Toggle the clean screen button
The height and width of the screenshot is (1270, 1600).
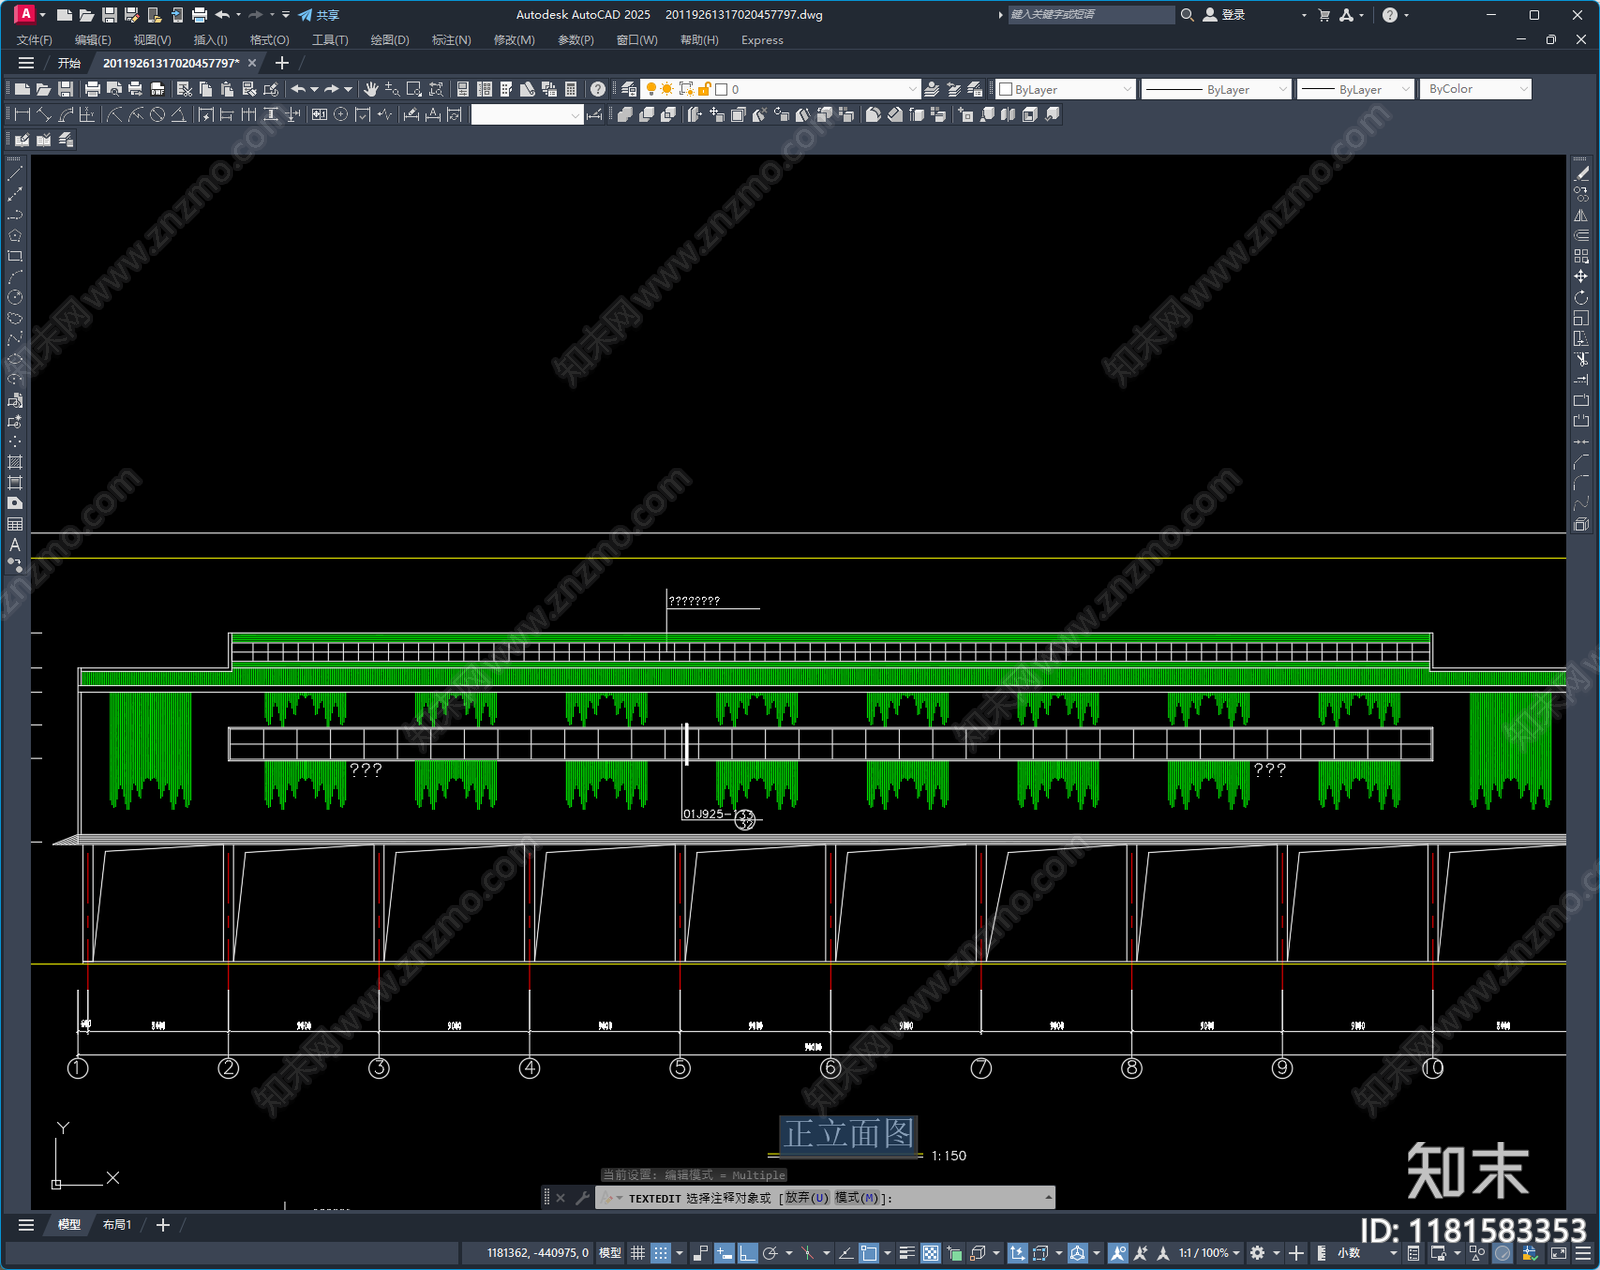pyautogui.click(x=1558, y=1253)
